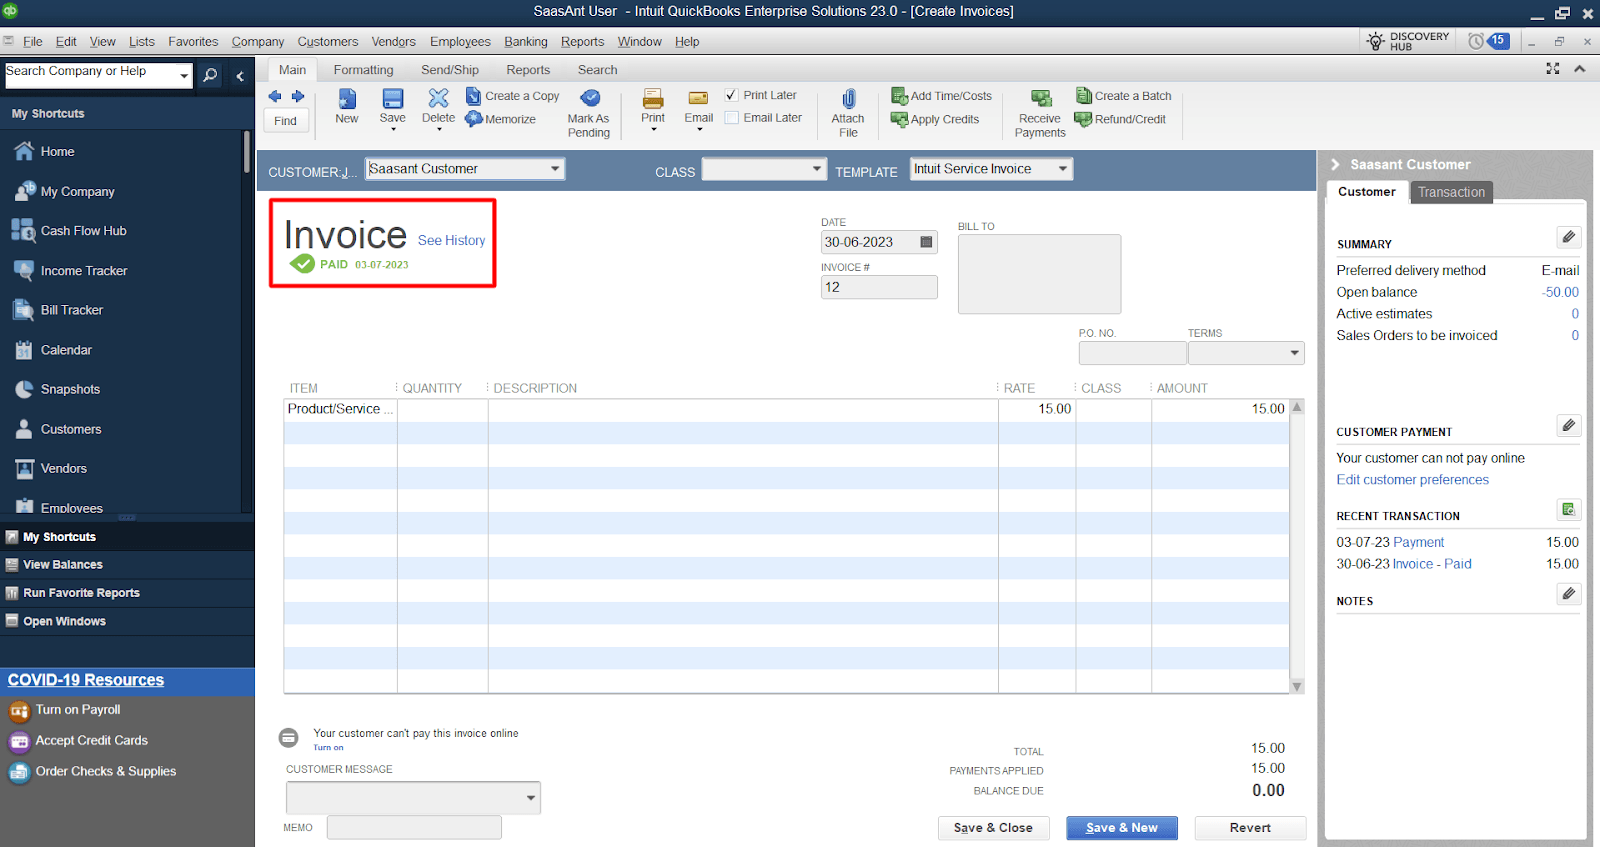Click the Attach File paperclip
Viewport: 1600px width, 847px height.
point(848,98)
